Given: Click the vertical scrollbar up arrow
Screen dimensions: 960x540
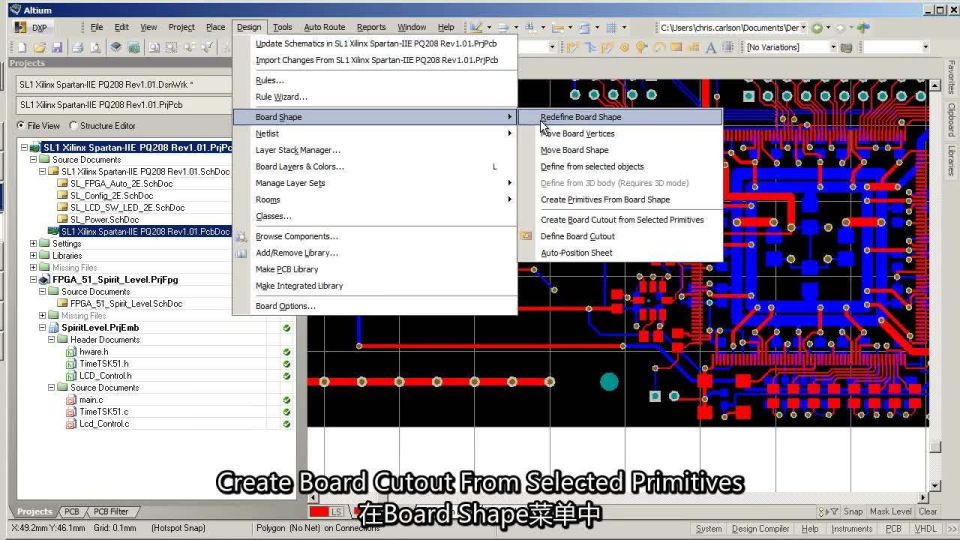Looking at the screenshot, I should coord(935,86).
